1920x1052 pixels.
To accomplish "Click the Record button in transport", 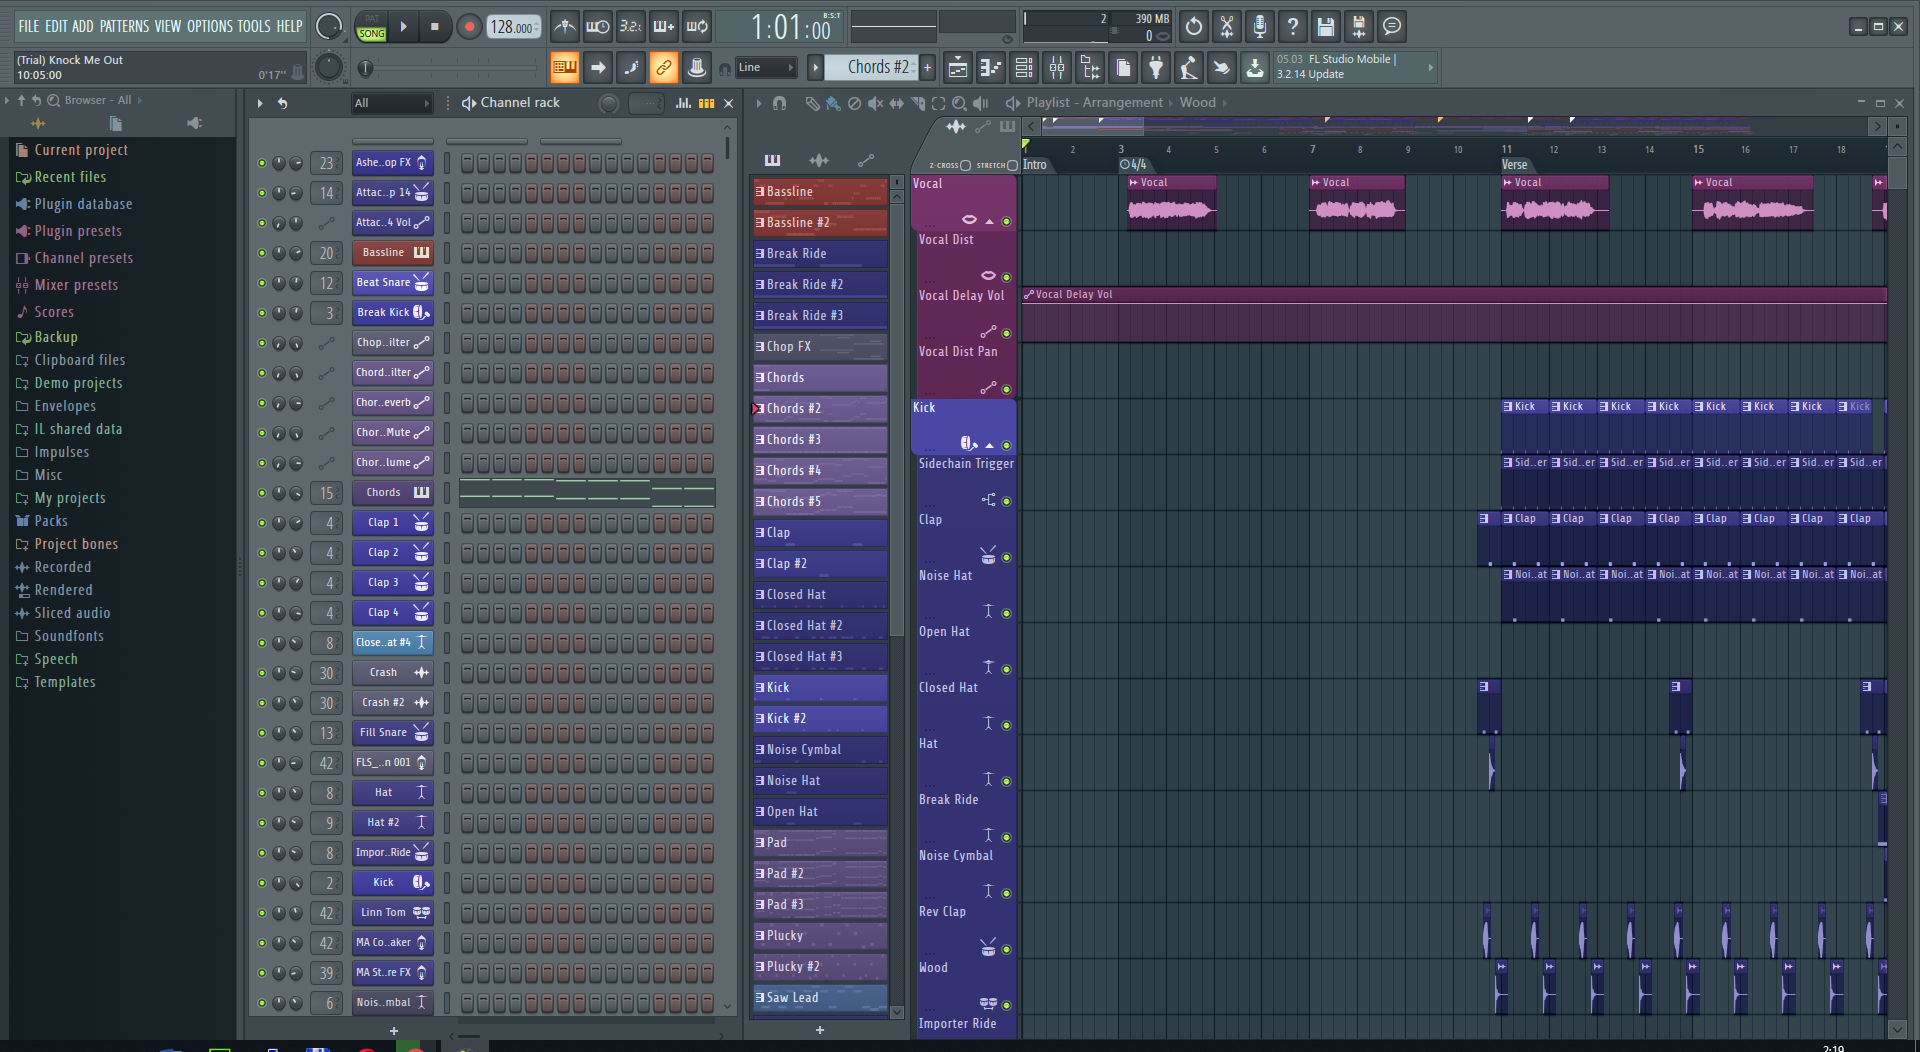I will (x=468, y=27).
